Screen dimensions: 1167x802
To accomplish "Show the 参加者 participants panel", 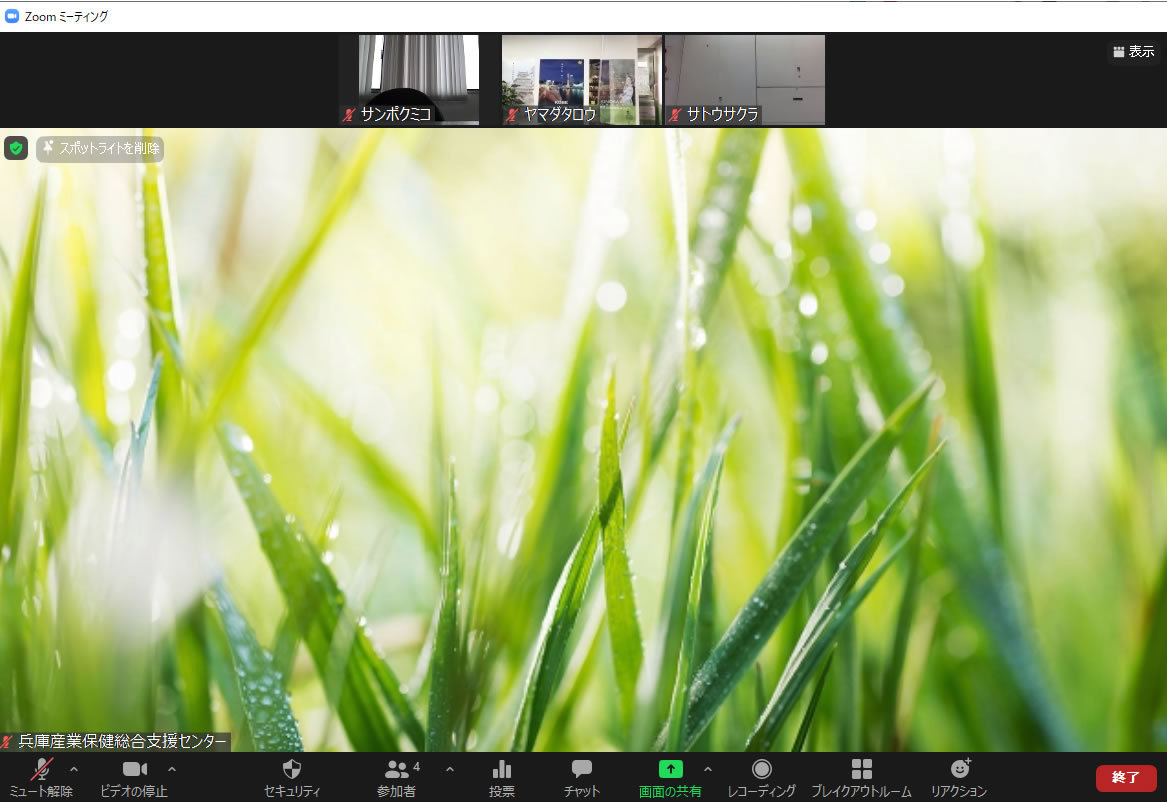I will coord(397,778).
